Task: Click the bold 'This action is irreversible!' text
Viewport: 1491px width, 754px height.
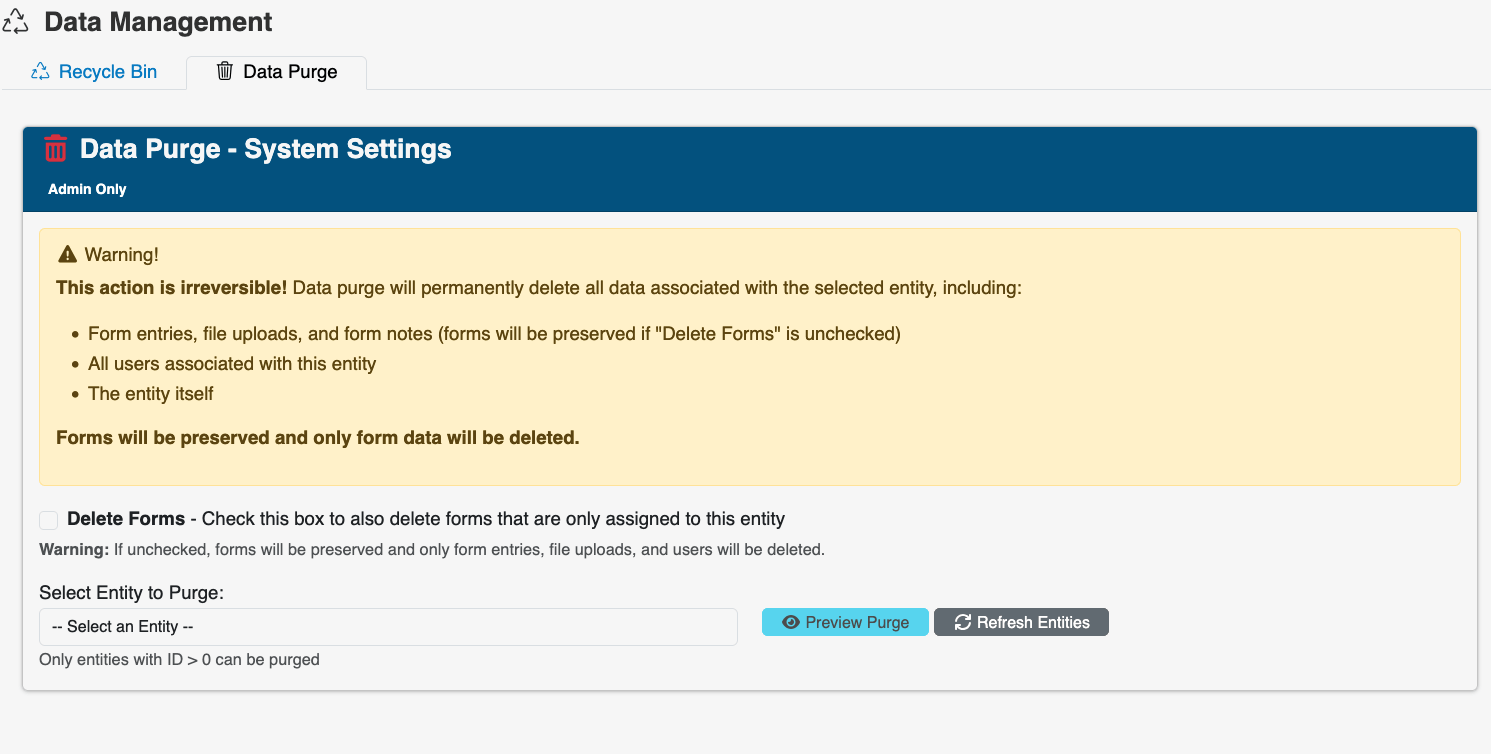Action: (x=172, y=288)
